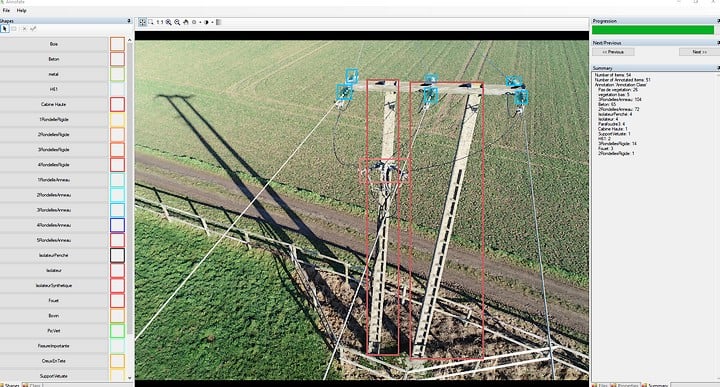This screenshot has width=720, height=387.
Task: Open the contrast dropdown arrow in toolbar
Action: [x=213, y=22]
